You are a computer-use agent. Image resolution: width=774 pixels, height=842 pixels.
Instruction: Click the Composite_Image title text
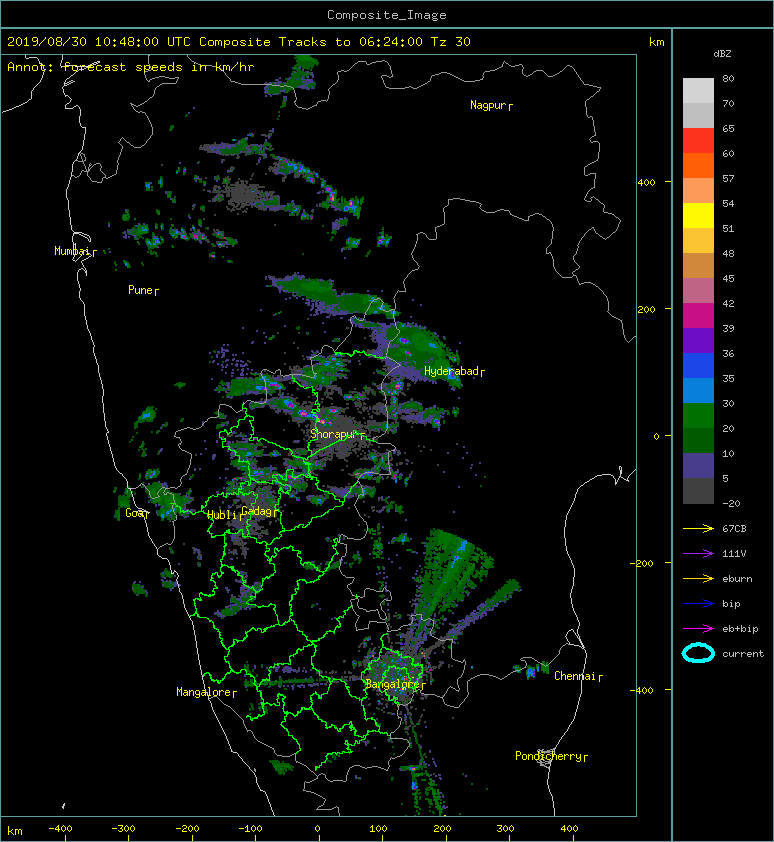click(x=387, y=15)
